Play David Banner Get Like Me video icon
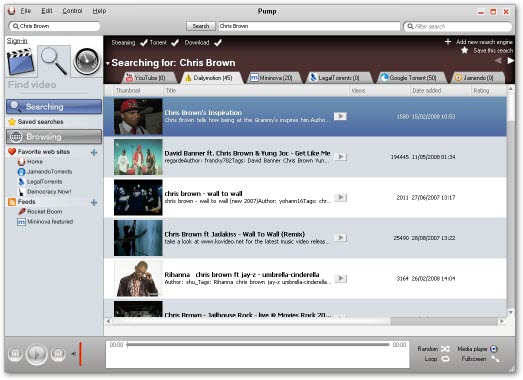The width and height of the screenshot is (523, 380). [x=340, y=156]
